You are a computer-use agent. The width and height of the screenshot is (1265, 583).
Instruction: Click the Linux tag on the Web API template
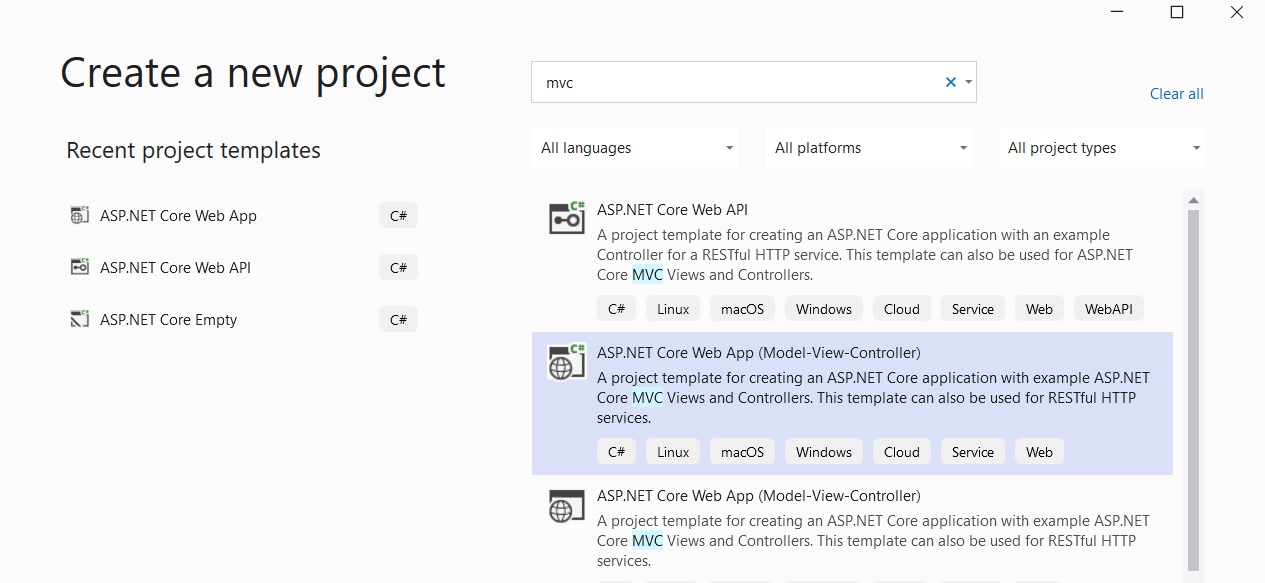673,309
